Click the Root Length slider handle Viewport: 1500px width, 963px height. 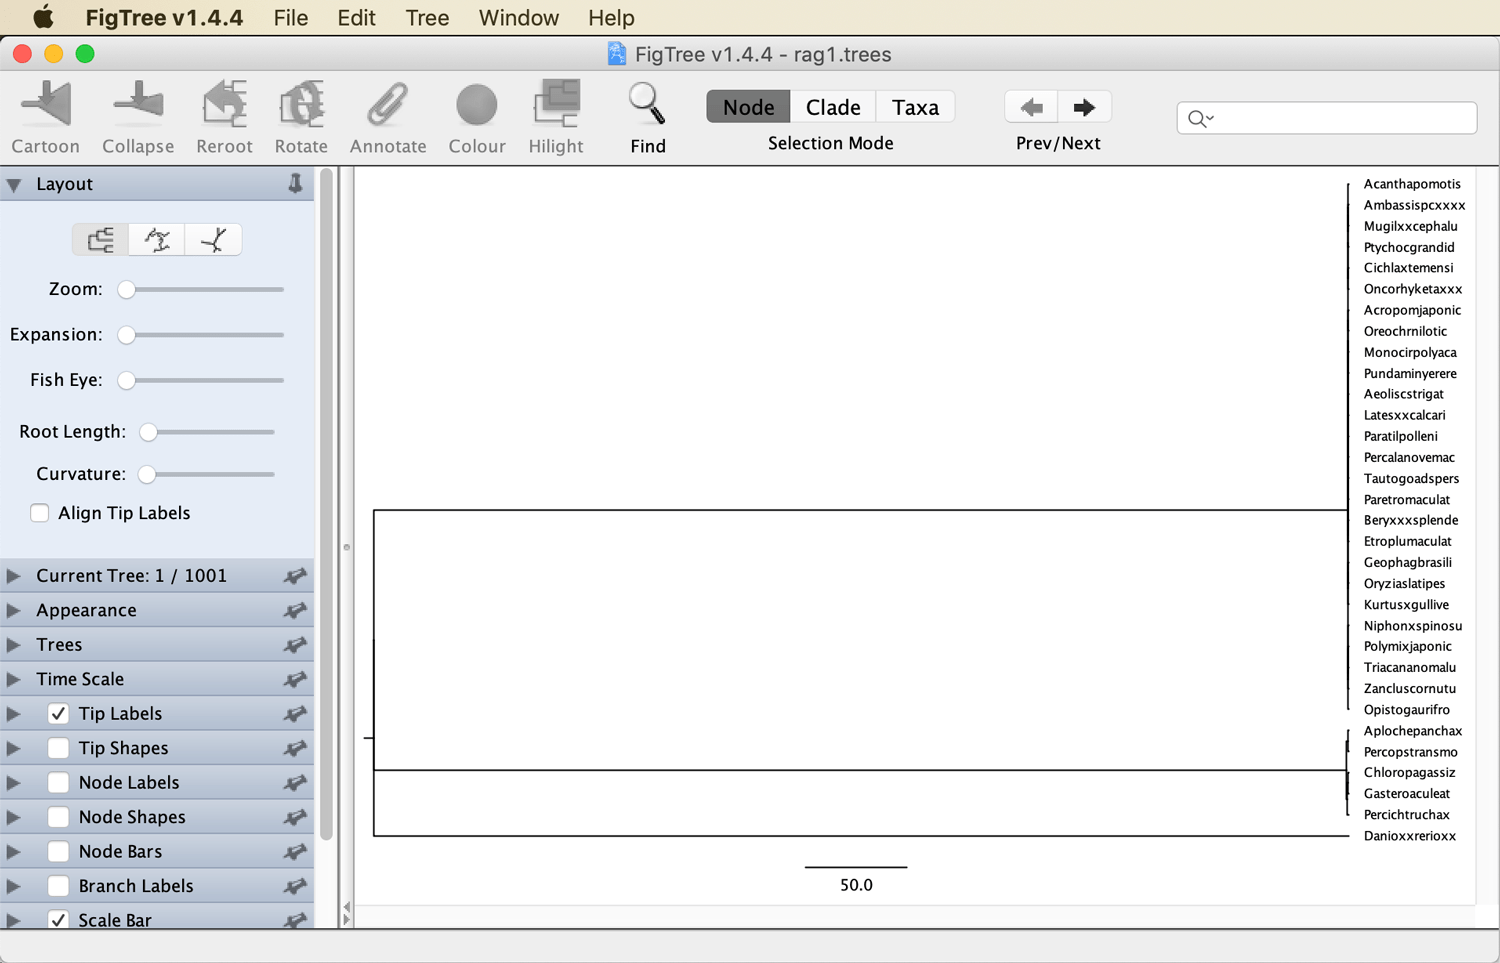148,432
